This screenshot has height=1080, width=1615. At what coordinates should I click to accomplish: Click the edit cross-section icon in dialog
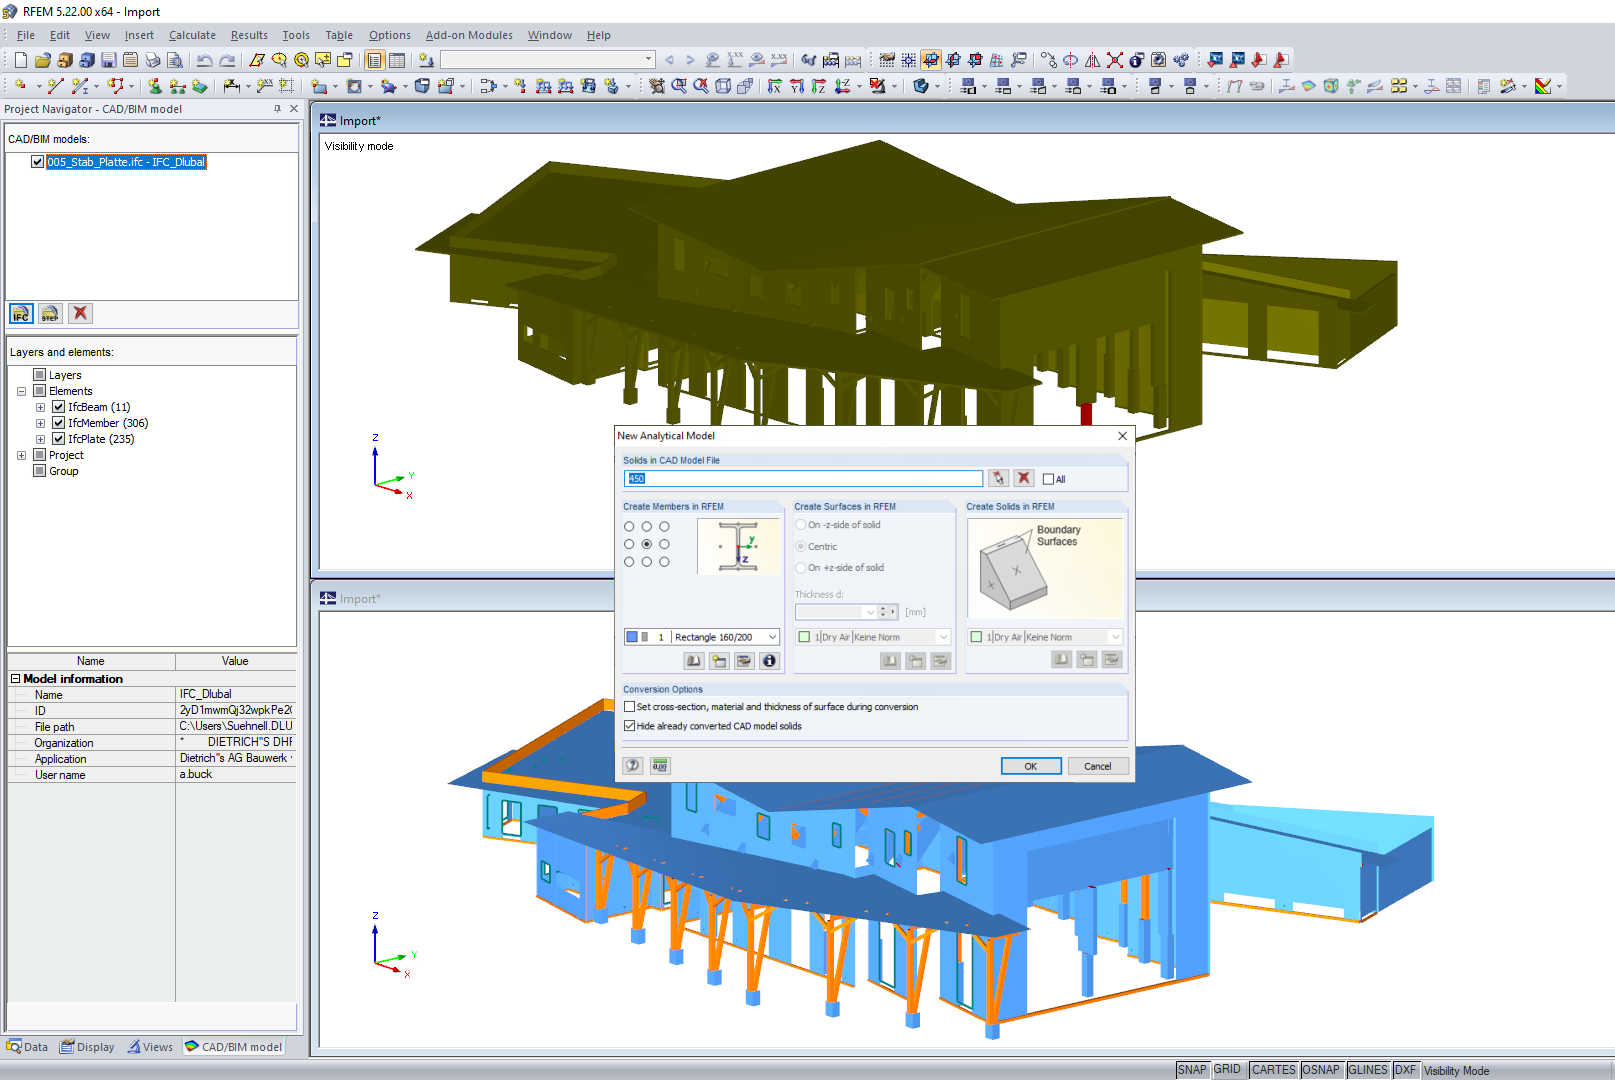click(x=744, y=661)
